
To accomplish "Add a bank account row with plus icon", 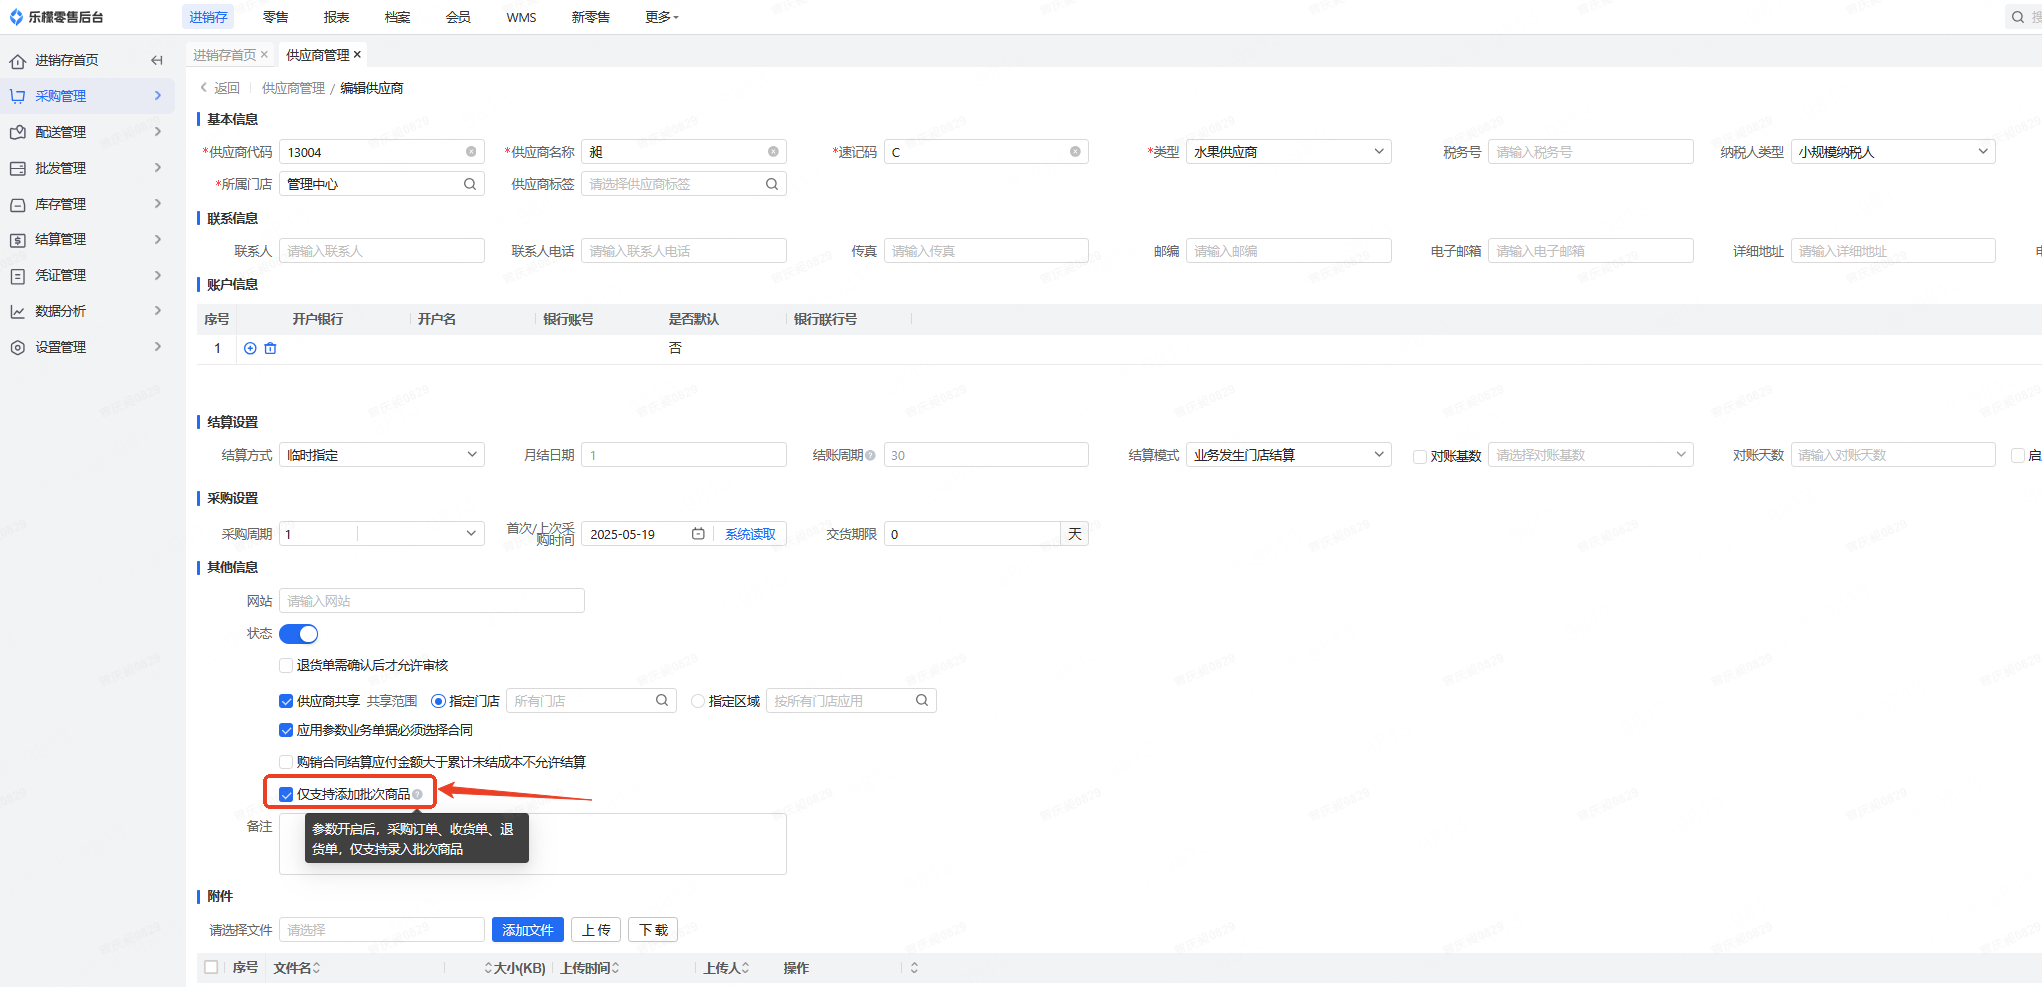I will [x=250, y=348].
